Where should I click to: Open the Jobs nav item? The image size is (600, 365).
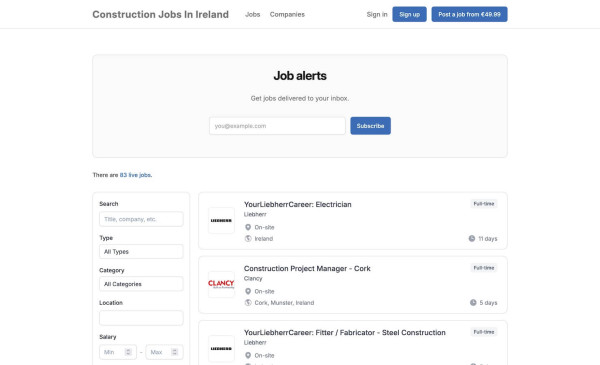253,15
